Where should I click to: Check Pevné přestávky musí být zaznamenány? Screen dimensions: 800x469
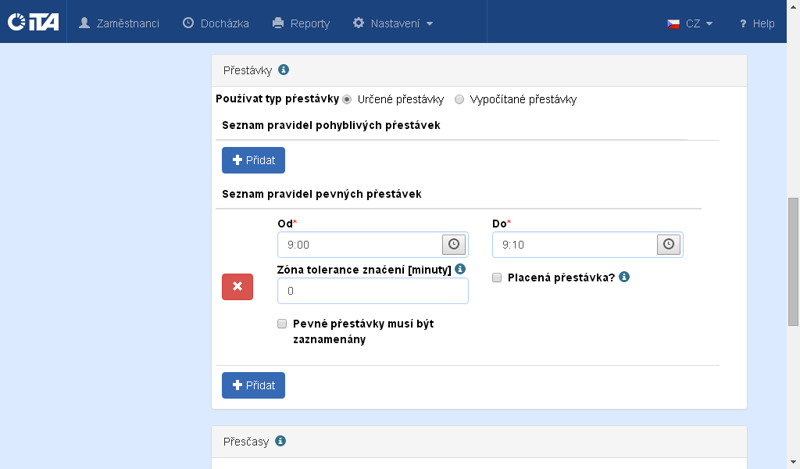click(x=283, y=324)
